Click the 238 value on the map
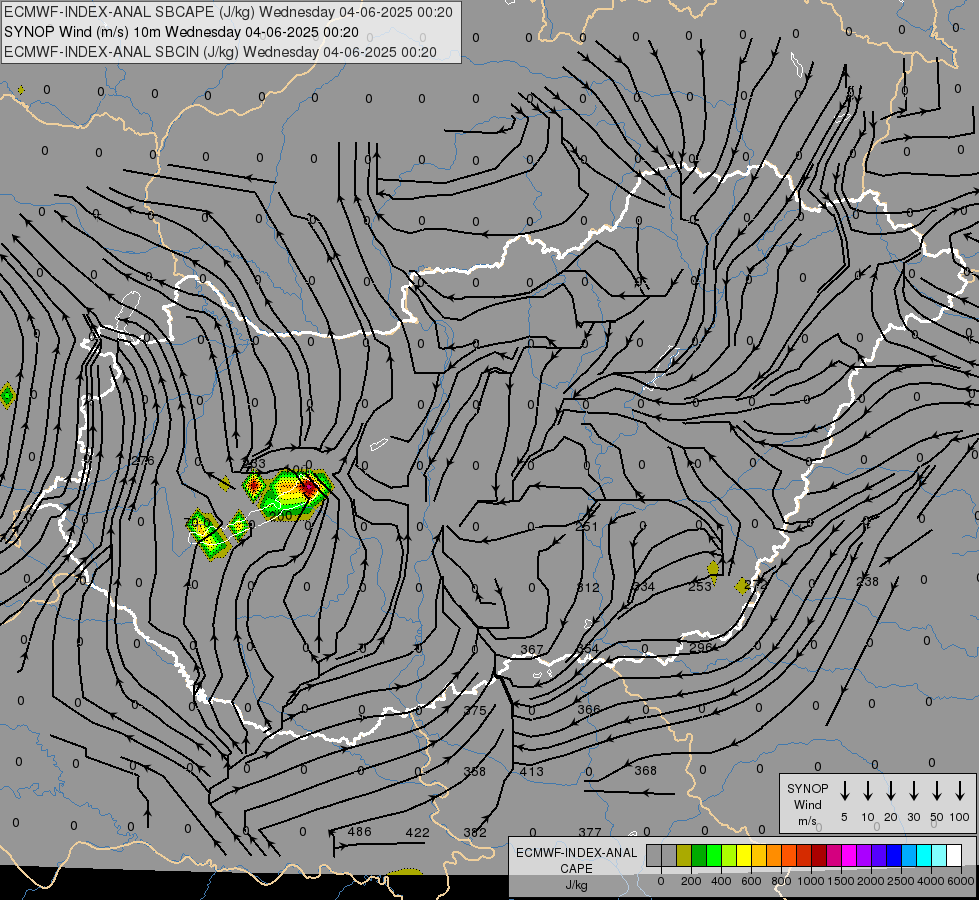Image resolution: width=979 pixels, height=900 pixels. pyautogui.click(x=867, y=581)
